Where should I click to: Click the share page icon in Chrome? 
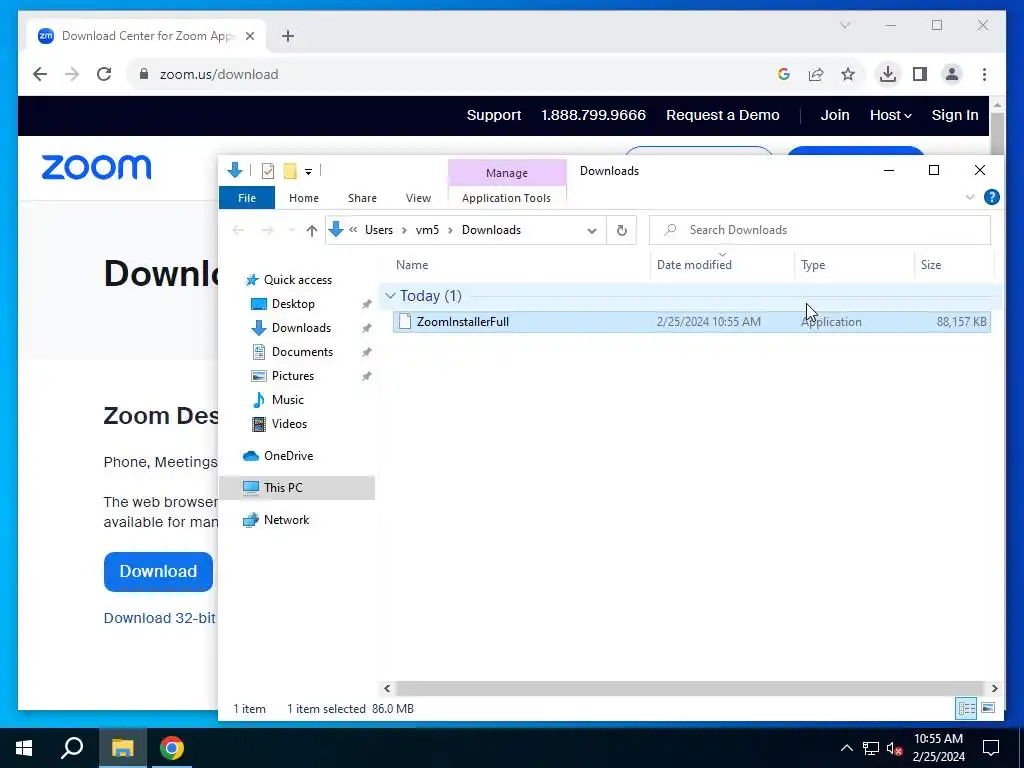coord(816,74)
